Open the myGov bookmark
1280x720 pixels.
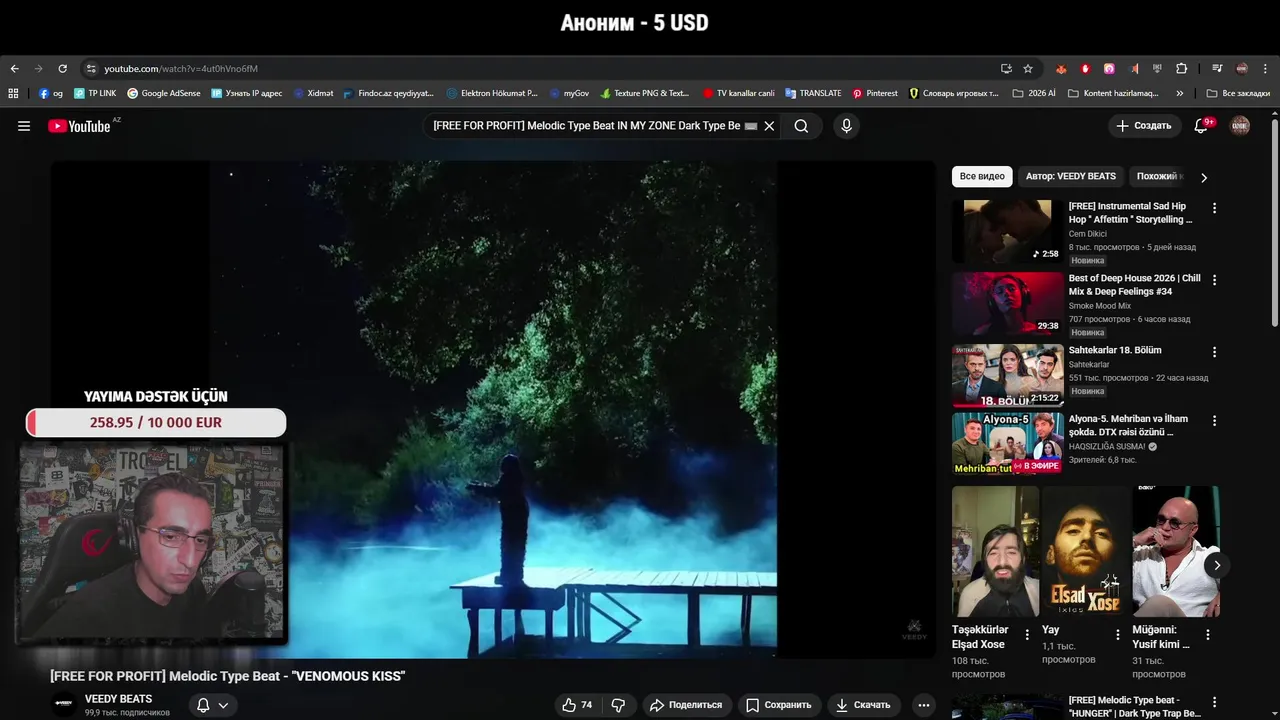(x=569, y=93)
